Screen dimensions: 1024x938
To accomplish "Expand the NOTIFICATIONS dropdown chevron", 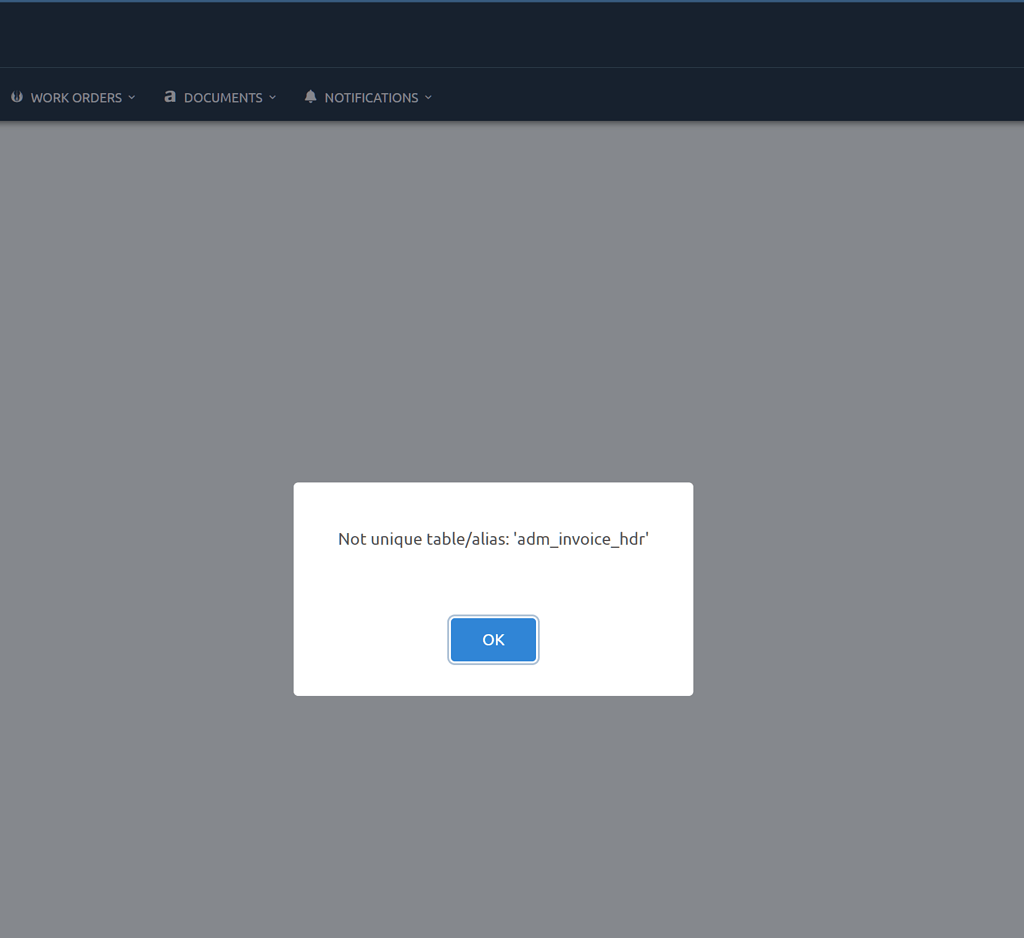I will (x=429, y=98).
